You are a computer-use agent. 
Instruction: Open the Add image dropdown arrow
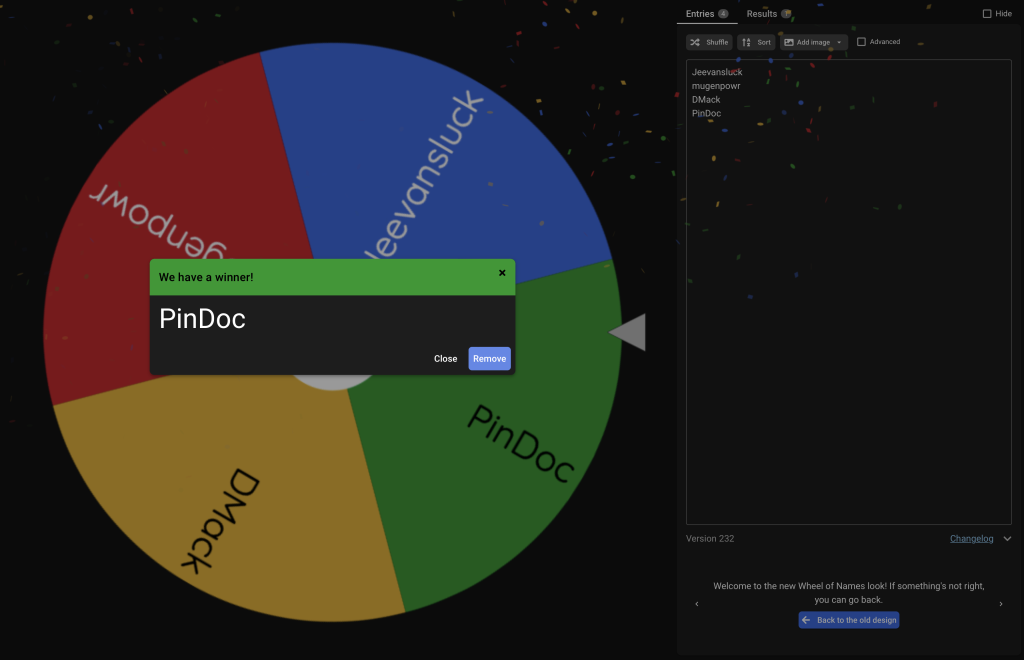point(839,42)
